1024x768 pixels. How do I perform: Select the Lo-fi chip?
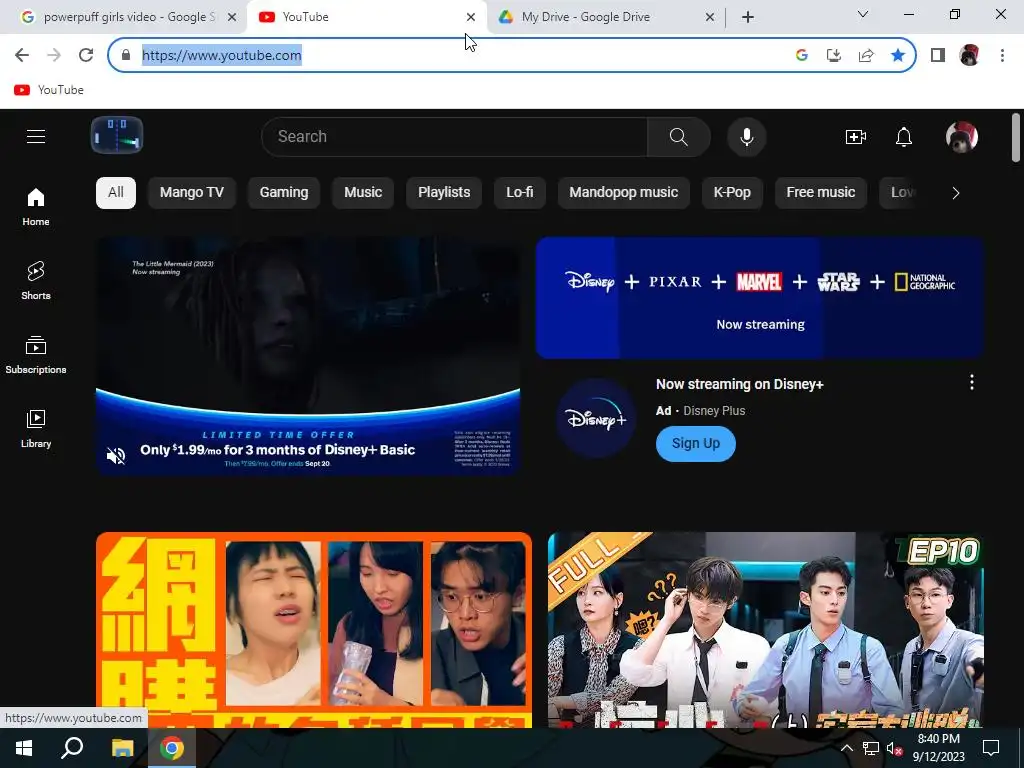pyautogui.click(x=520, y=193)
